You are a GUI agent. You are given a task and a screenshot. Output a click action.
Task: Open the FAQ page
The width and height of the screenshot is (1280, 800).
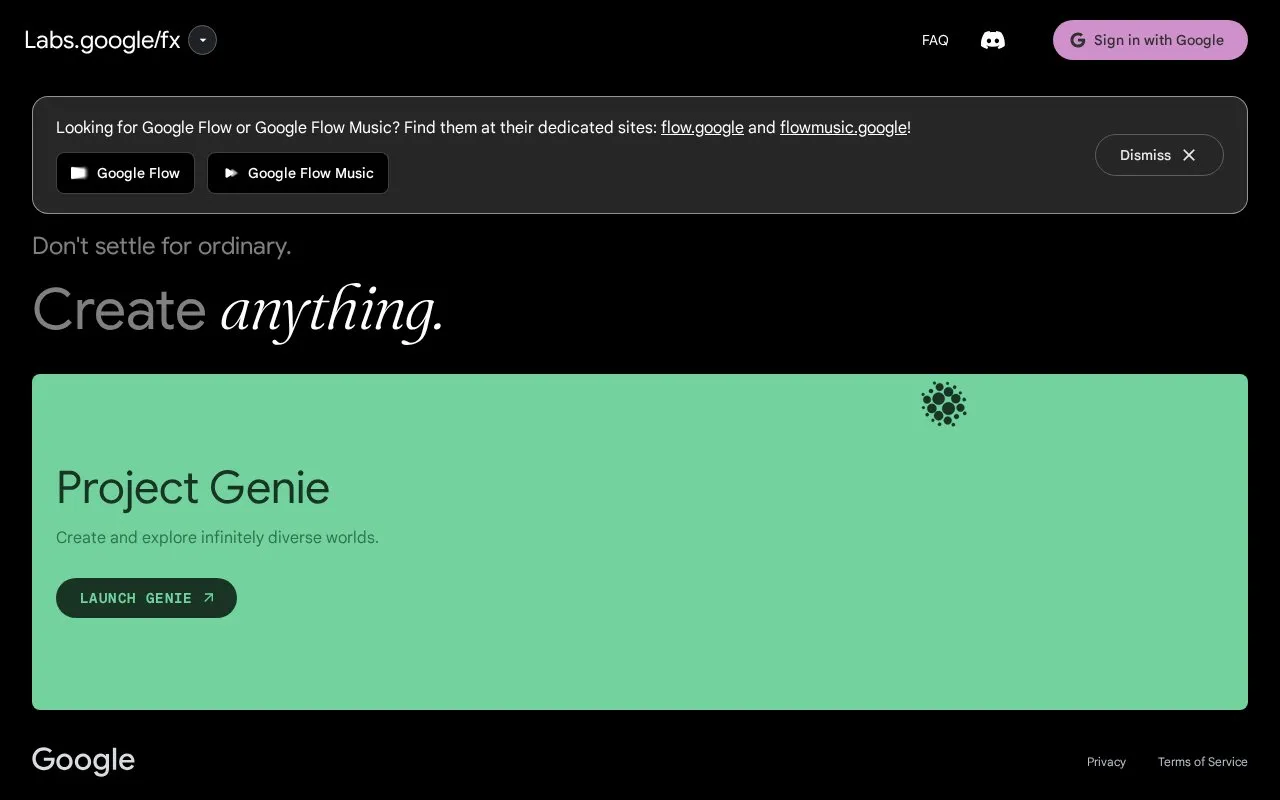pyautogui.click(x=935, y=40)
